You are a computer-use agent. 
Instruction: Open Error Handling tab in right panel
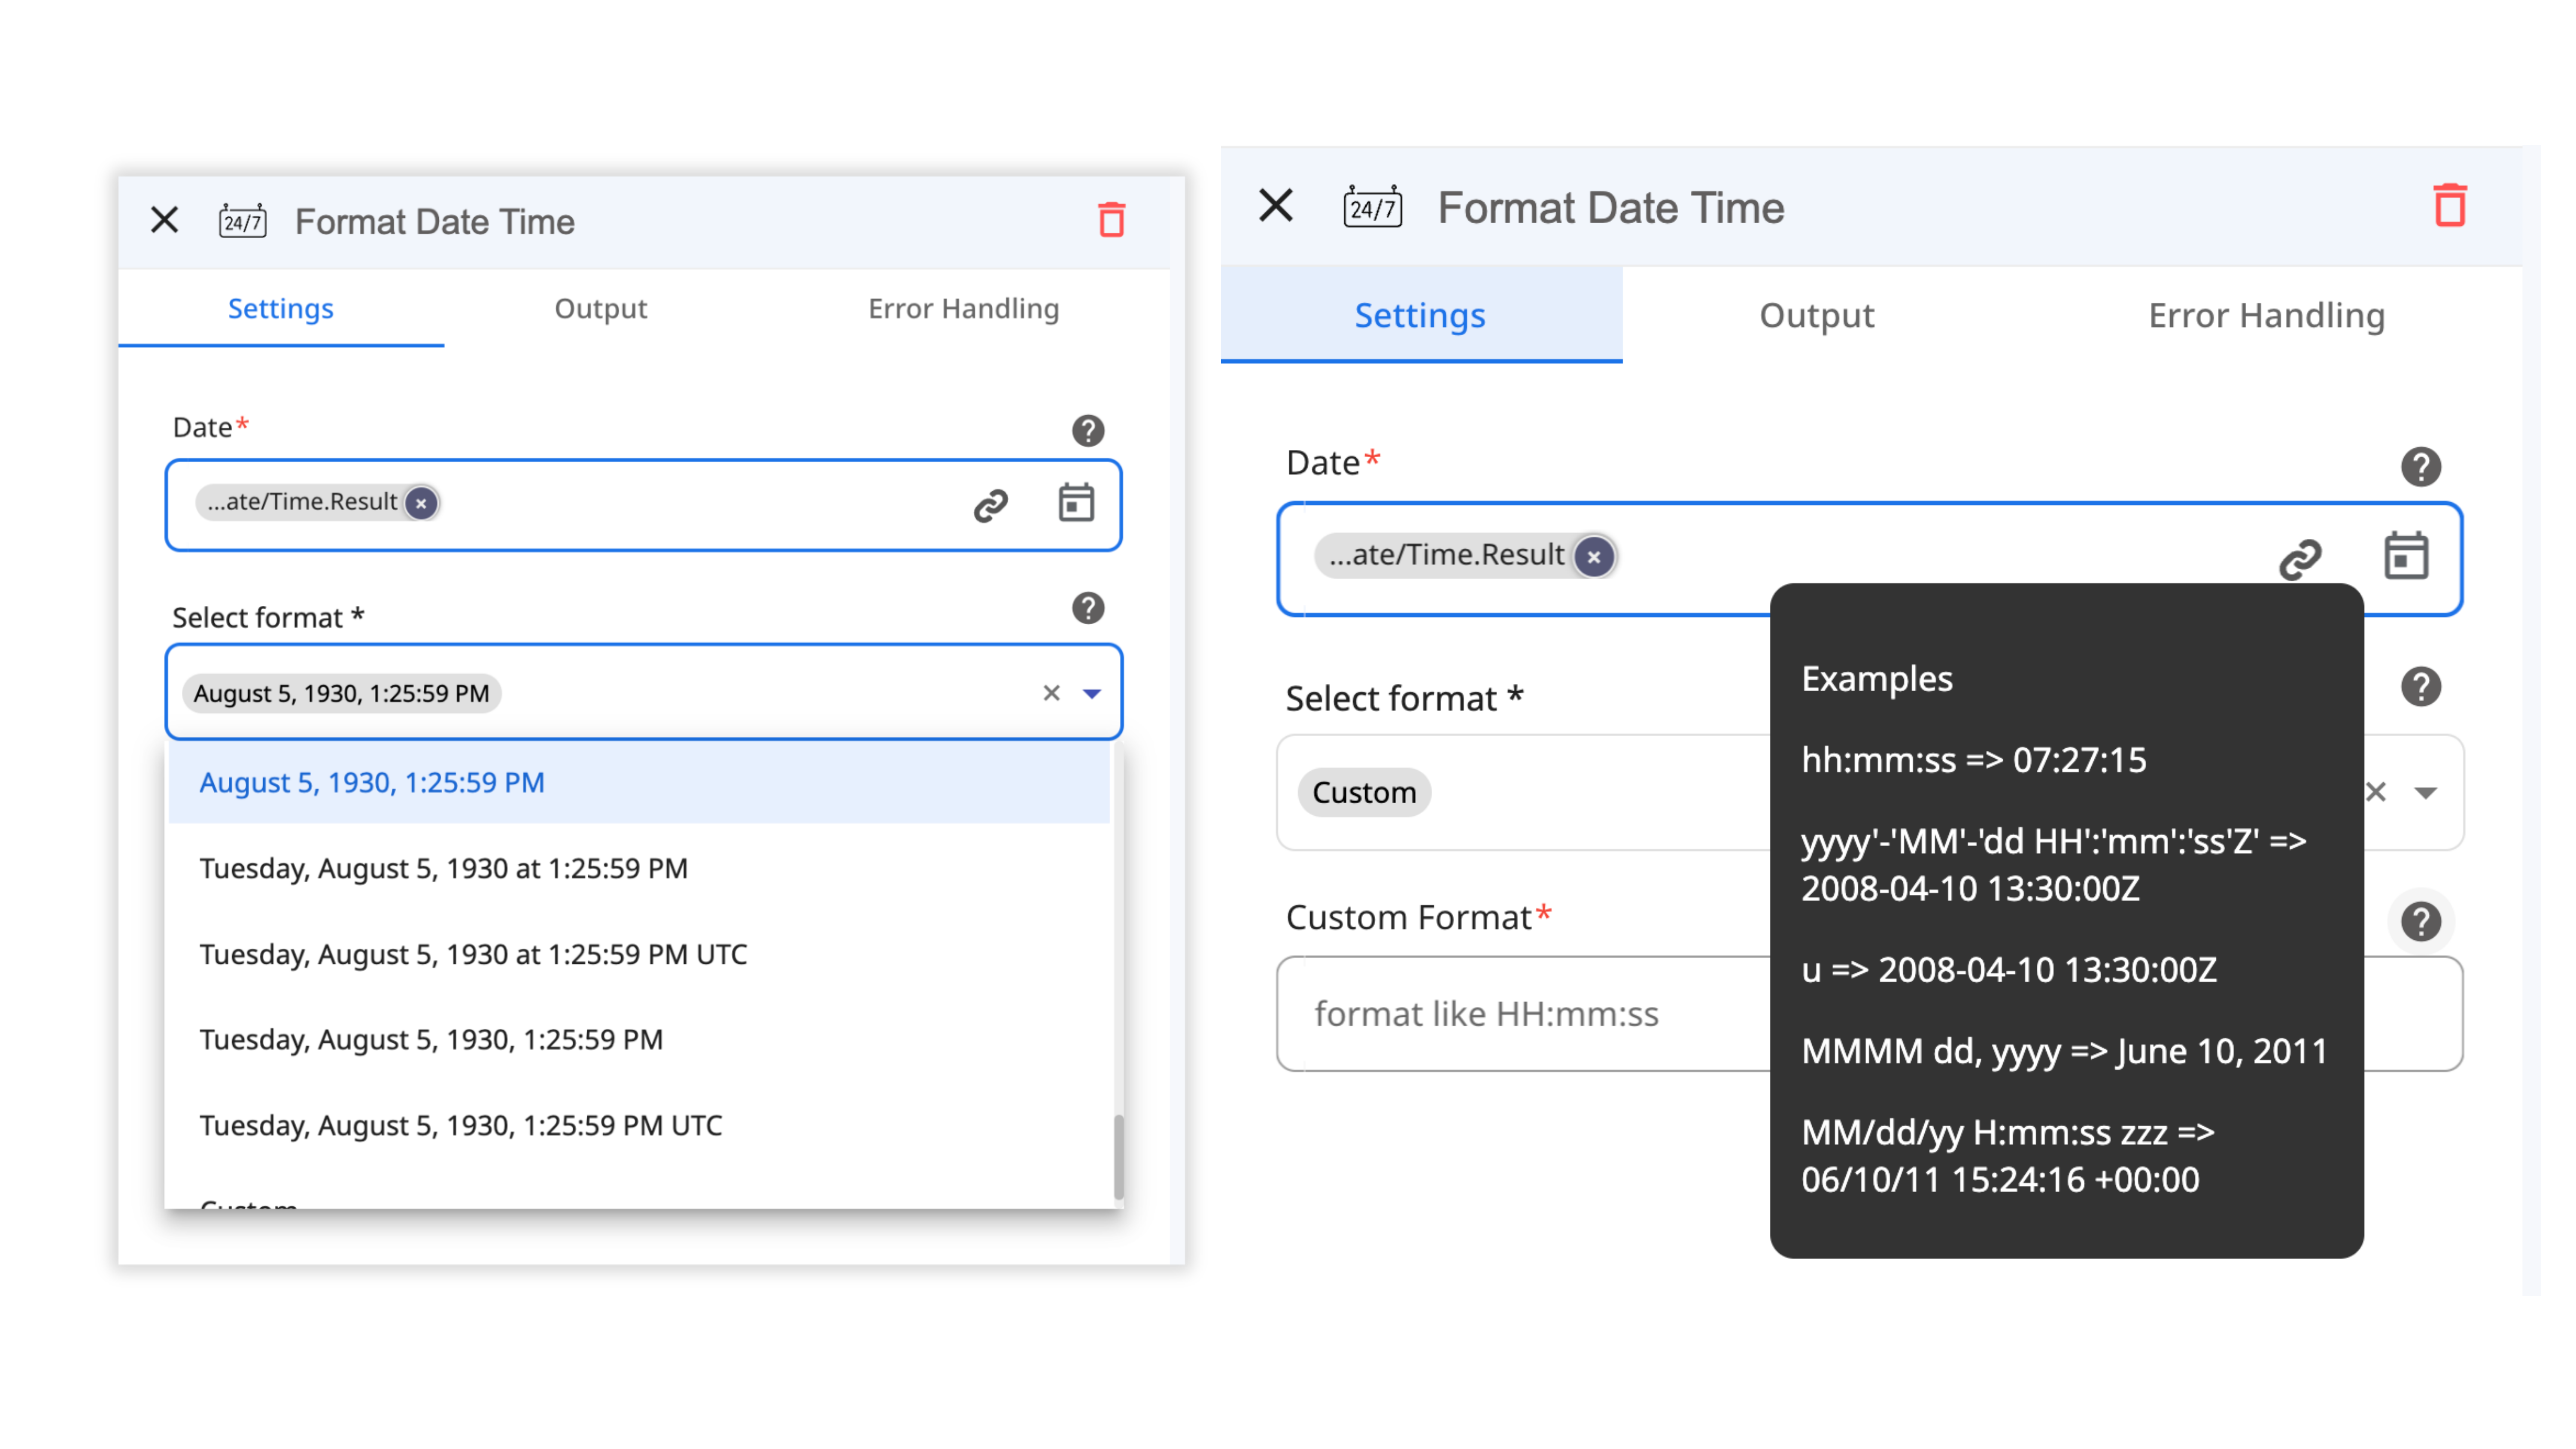tap(2266, 316)
